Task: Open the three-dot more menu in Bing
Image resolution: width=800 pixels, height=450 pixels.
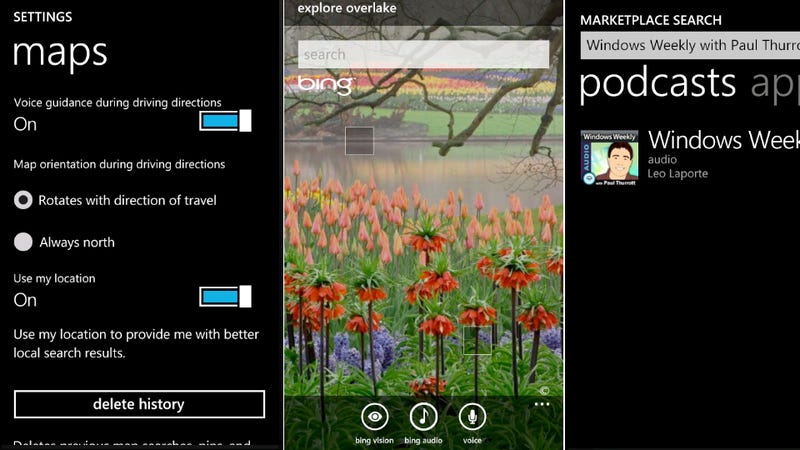Action: [x=542, y=404]
